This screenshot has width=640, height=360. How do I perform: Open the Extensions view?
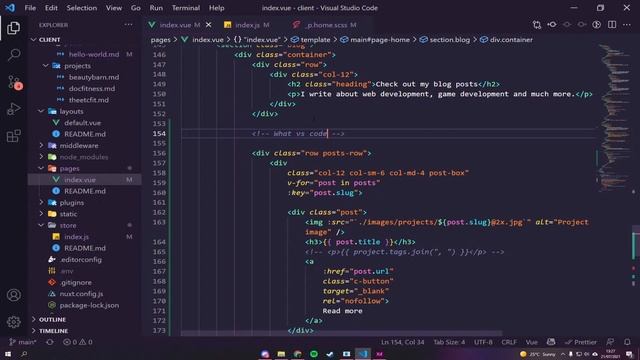point(13,136)
